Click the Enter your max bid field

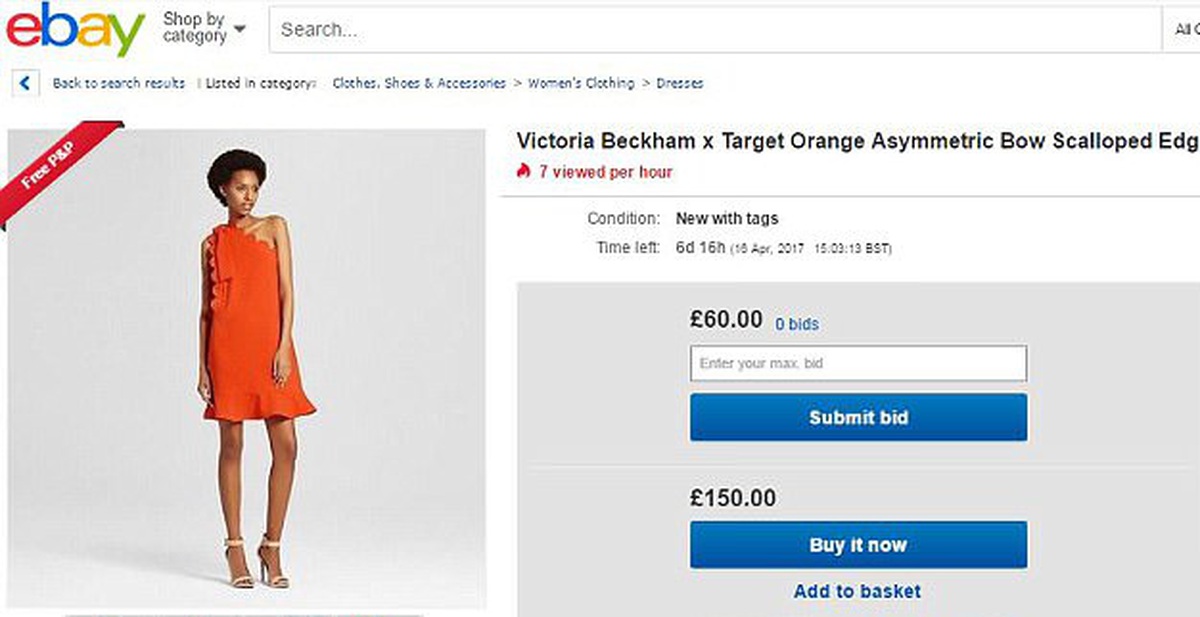858,364
